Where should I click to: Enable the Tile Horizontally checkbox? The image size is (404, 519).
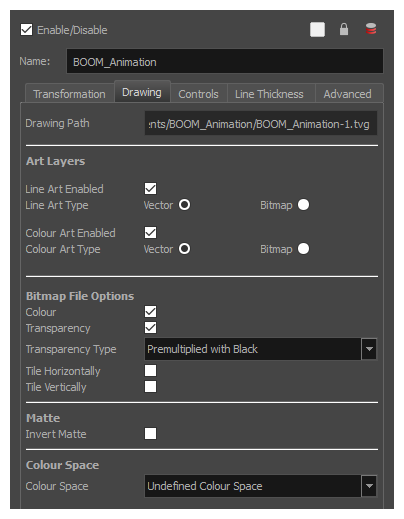(x=150, y=371)
